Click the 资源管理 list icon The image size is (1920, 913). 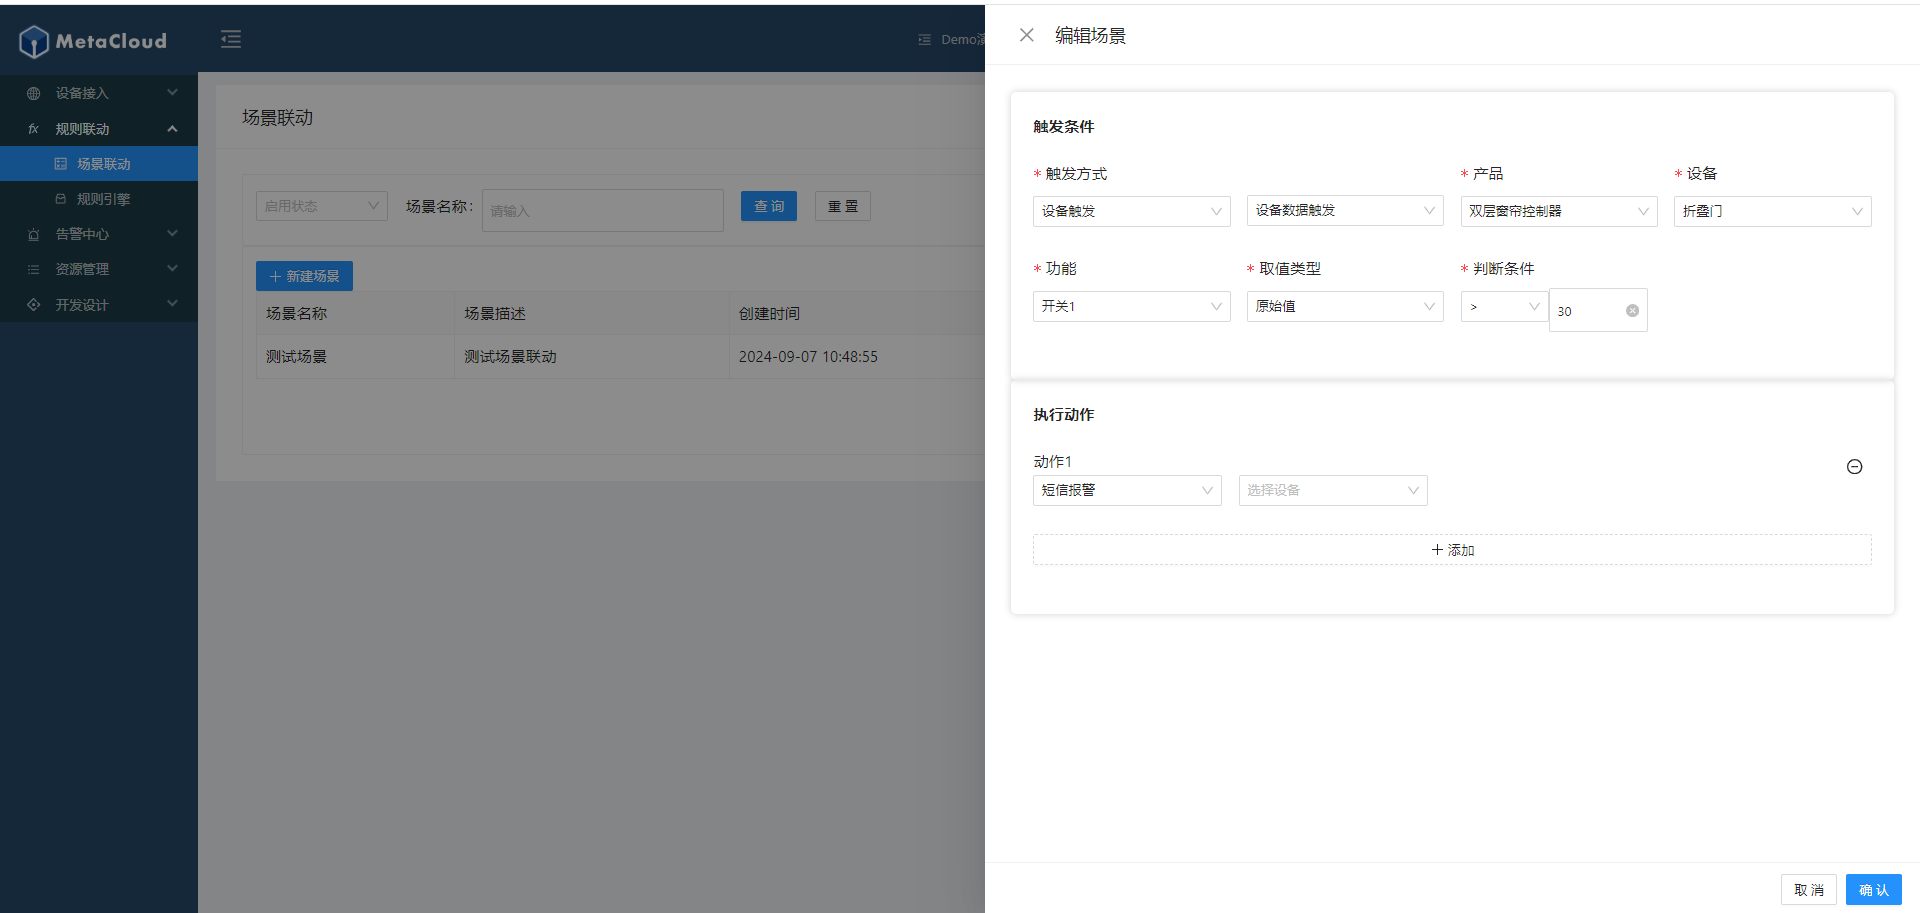pos(34,269)
